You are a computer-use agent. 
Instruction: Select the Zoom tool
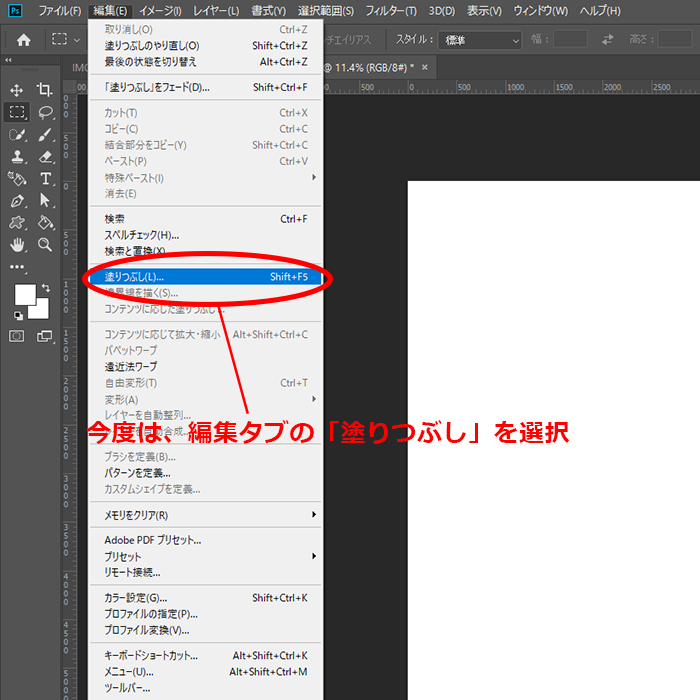click(x=45, y=244)
